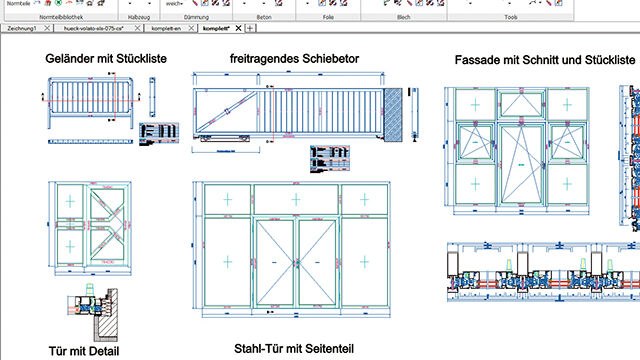Click the Normteile label button
This screenshot has width=640, height=360.
click(18, 3)
